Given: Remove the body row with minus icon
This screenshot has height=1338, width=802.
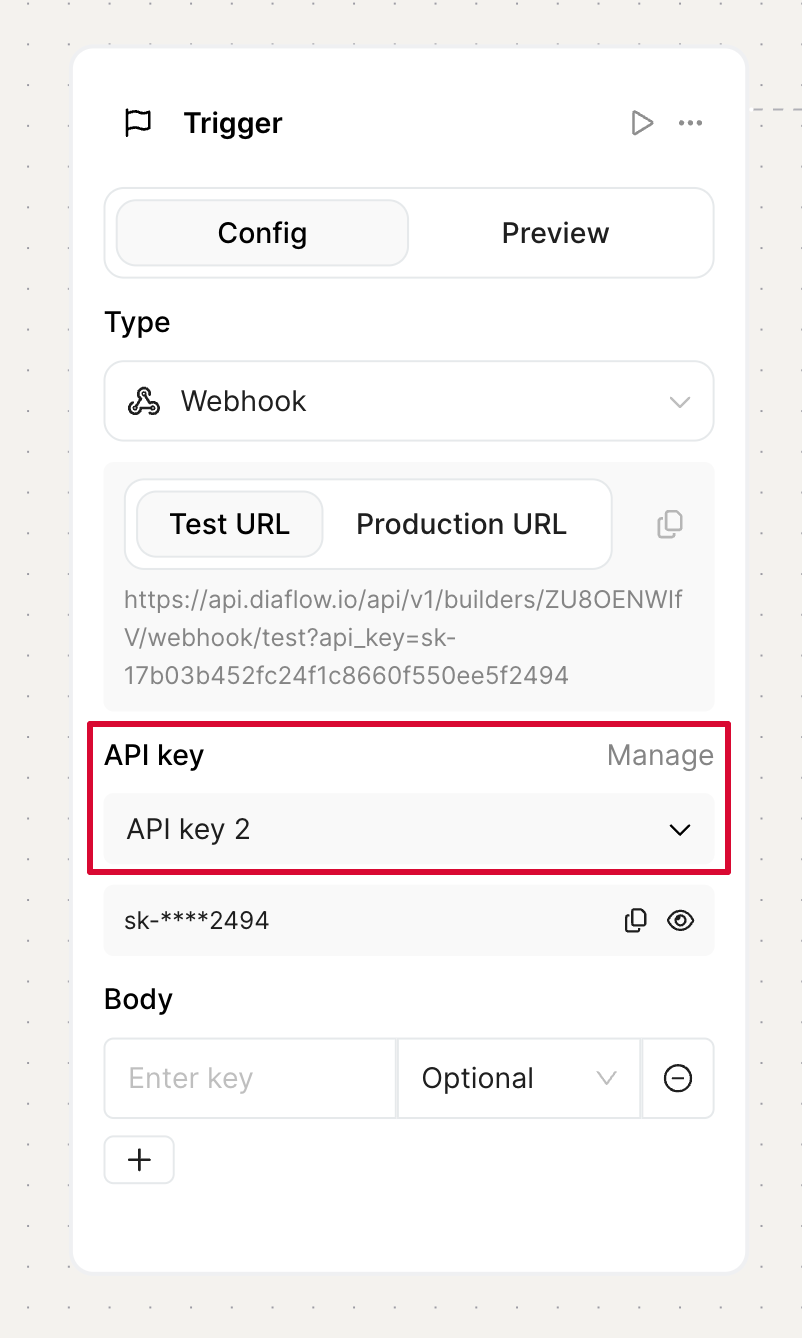Looking at the screenshot, I should 678,1078.
